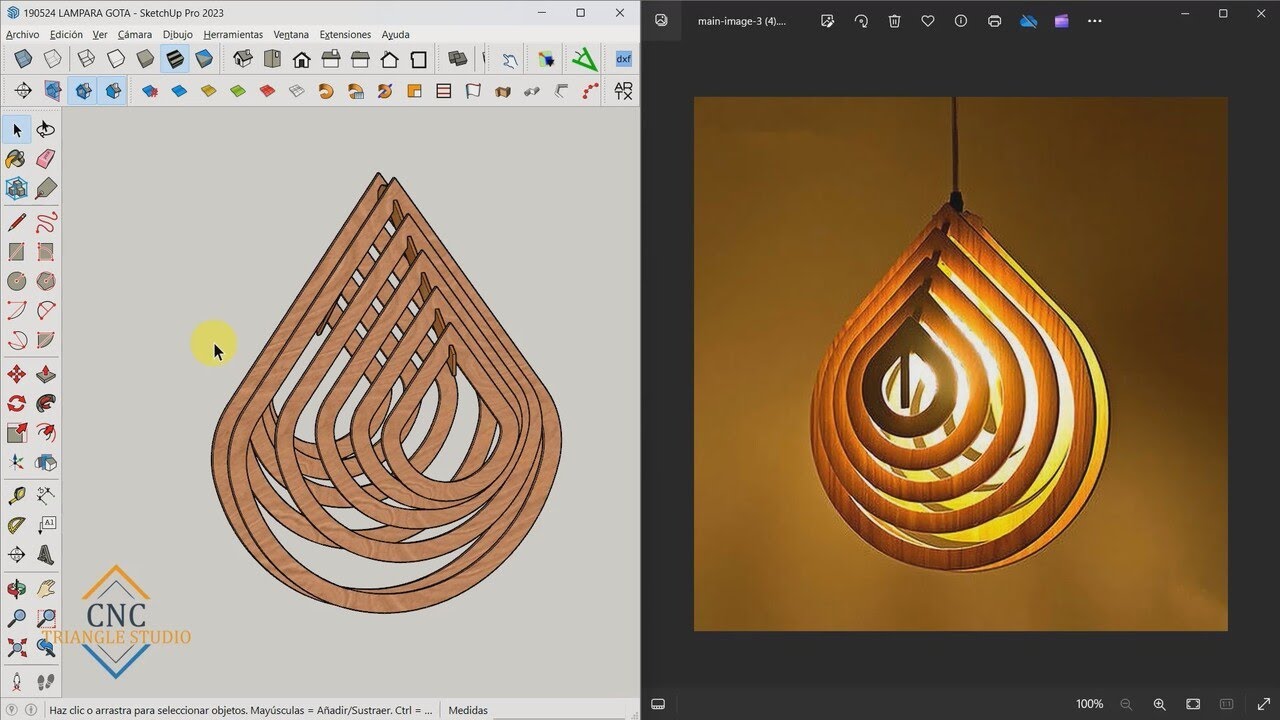
Task: Click the dxf export icon
Action: (623, 59)
